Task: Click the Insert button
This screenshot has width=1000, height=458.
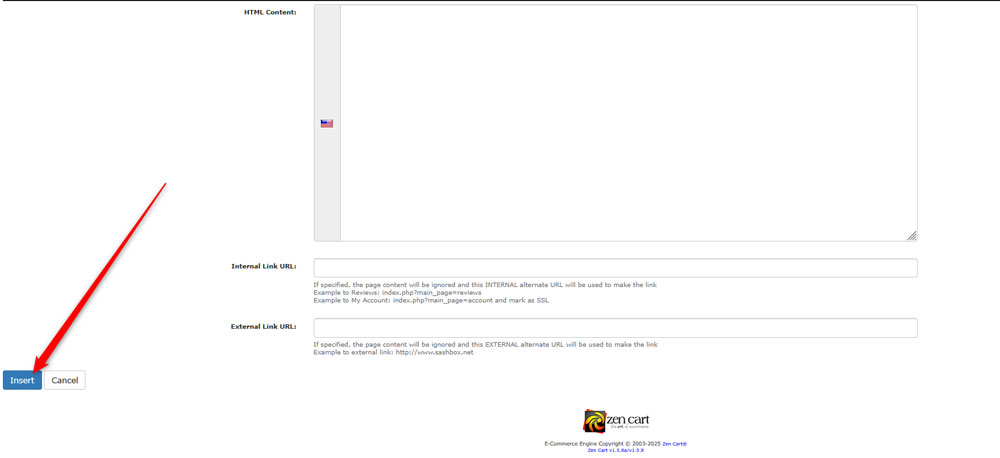Action: [x=22, y=380]
